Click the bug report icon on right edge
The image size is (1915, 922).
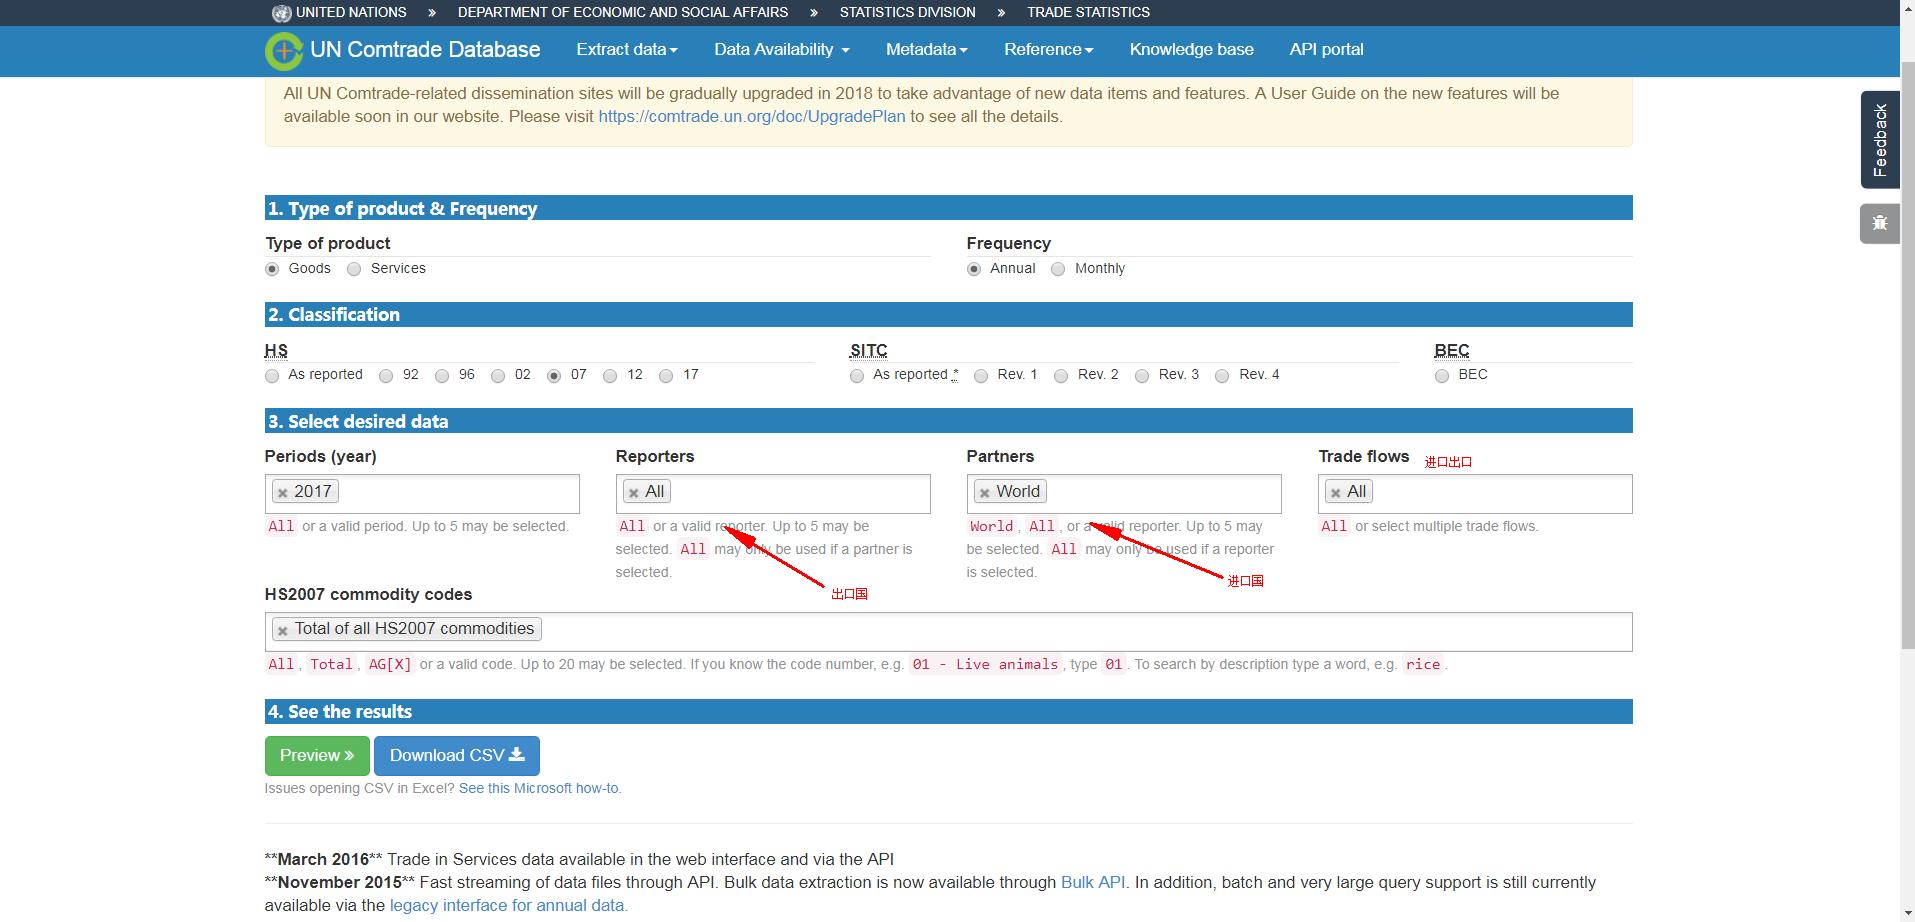pyautogui.click(x=1880, y=223)
